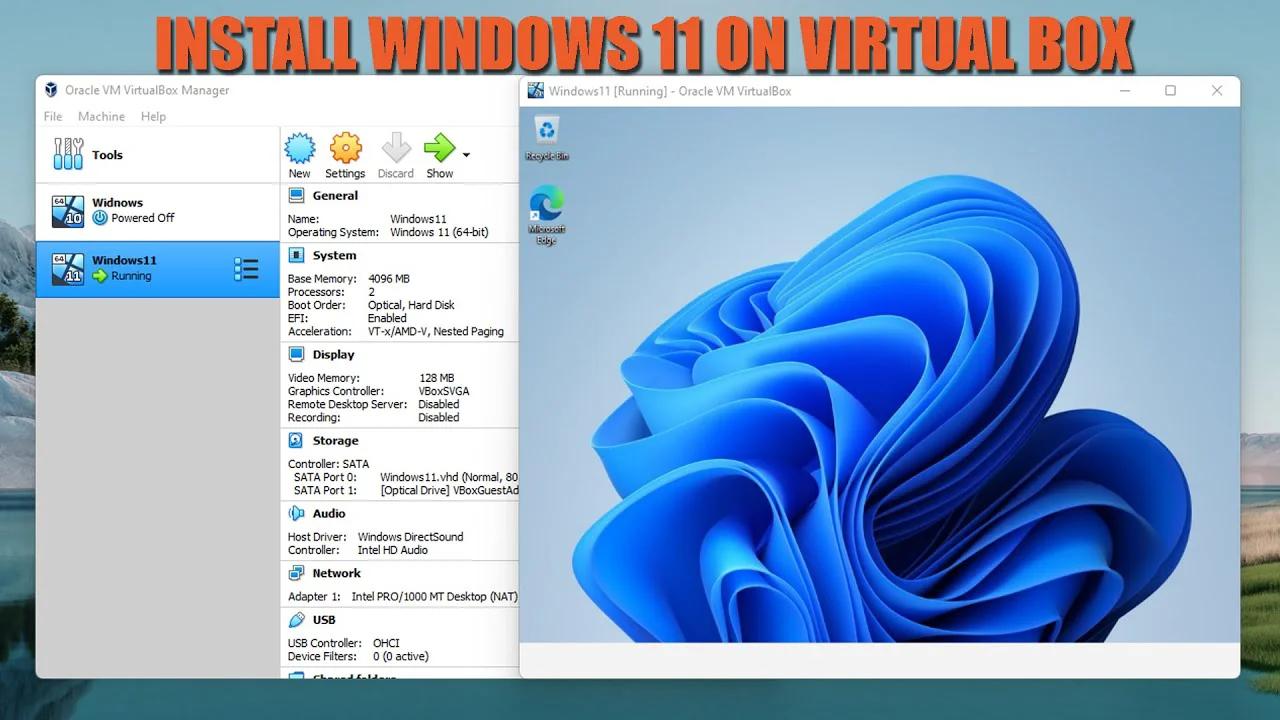
Task: Click the New virtual machine icon
Action: pyautogui.click(x=299, y=148)
